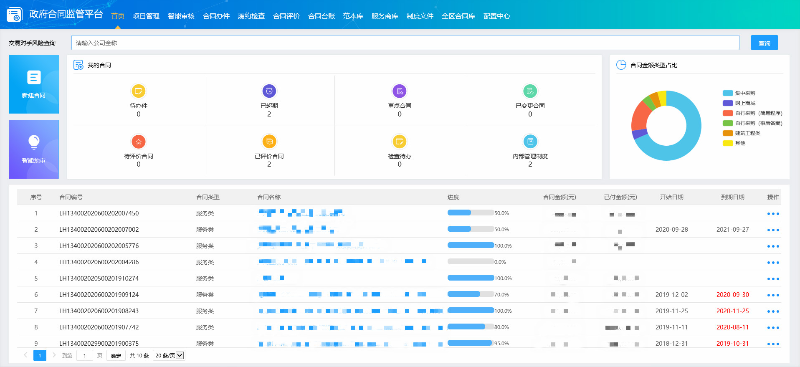Click the green icon at the top-right of the my contracts panel
The width and height of the screenshot is (800, 367).
click(530, 91)
